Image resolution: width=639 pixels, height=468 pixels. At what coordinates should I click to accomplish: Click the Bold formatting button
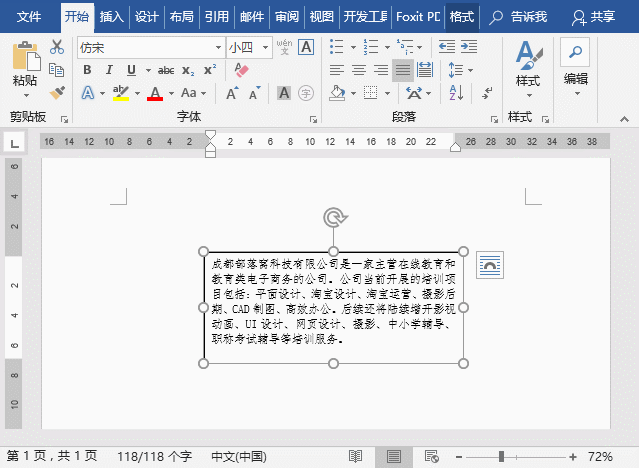tap(87, 70)
